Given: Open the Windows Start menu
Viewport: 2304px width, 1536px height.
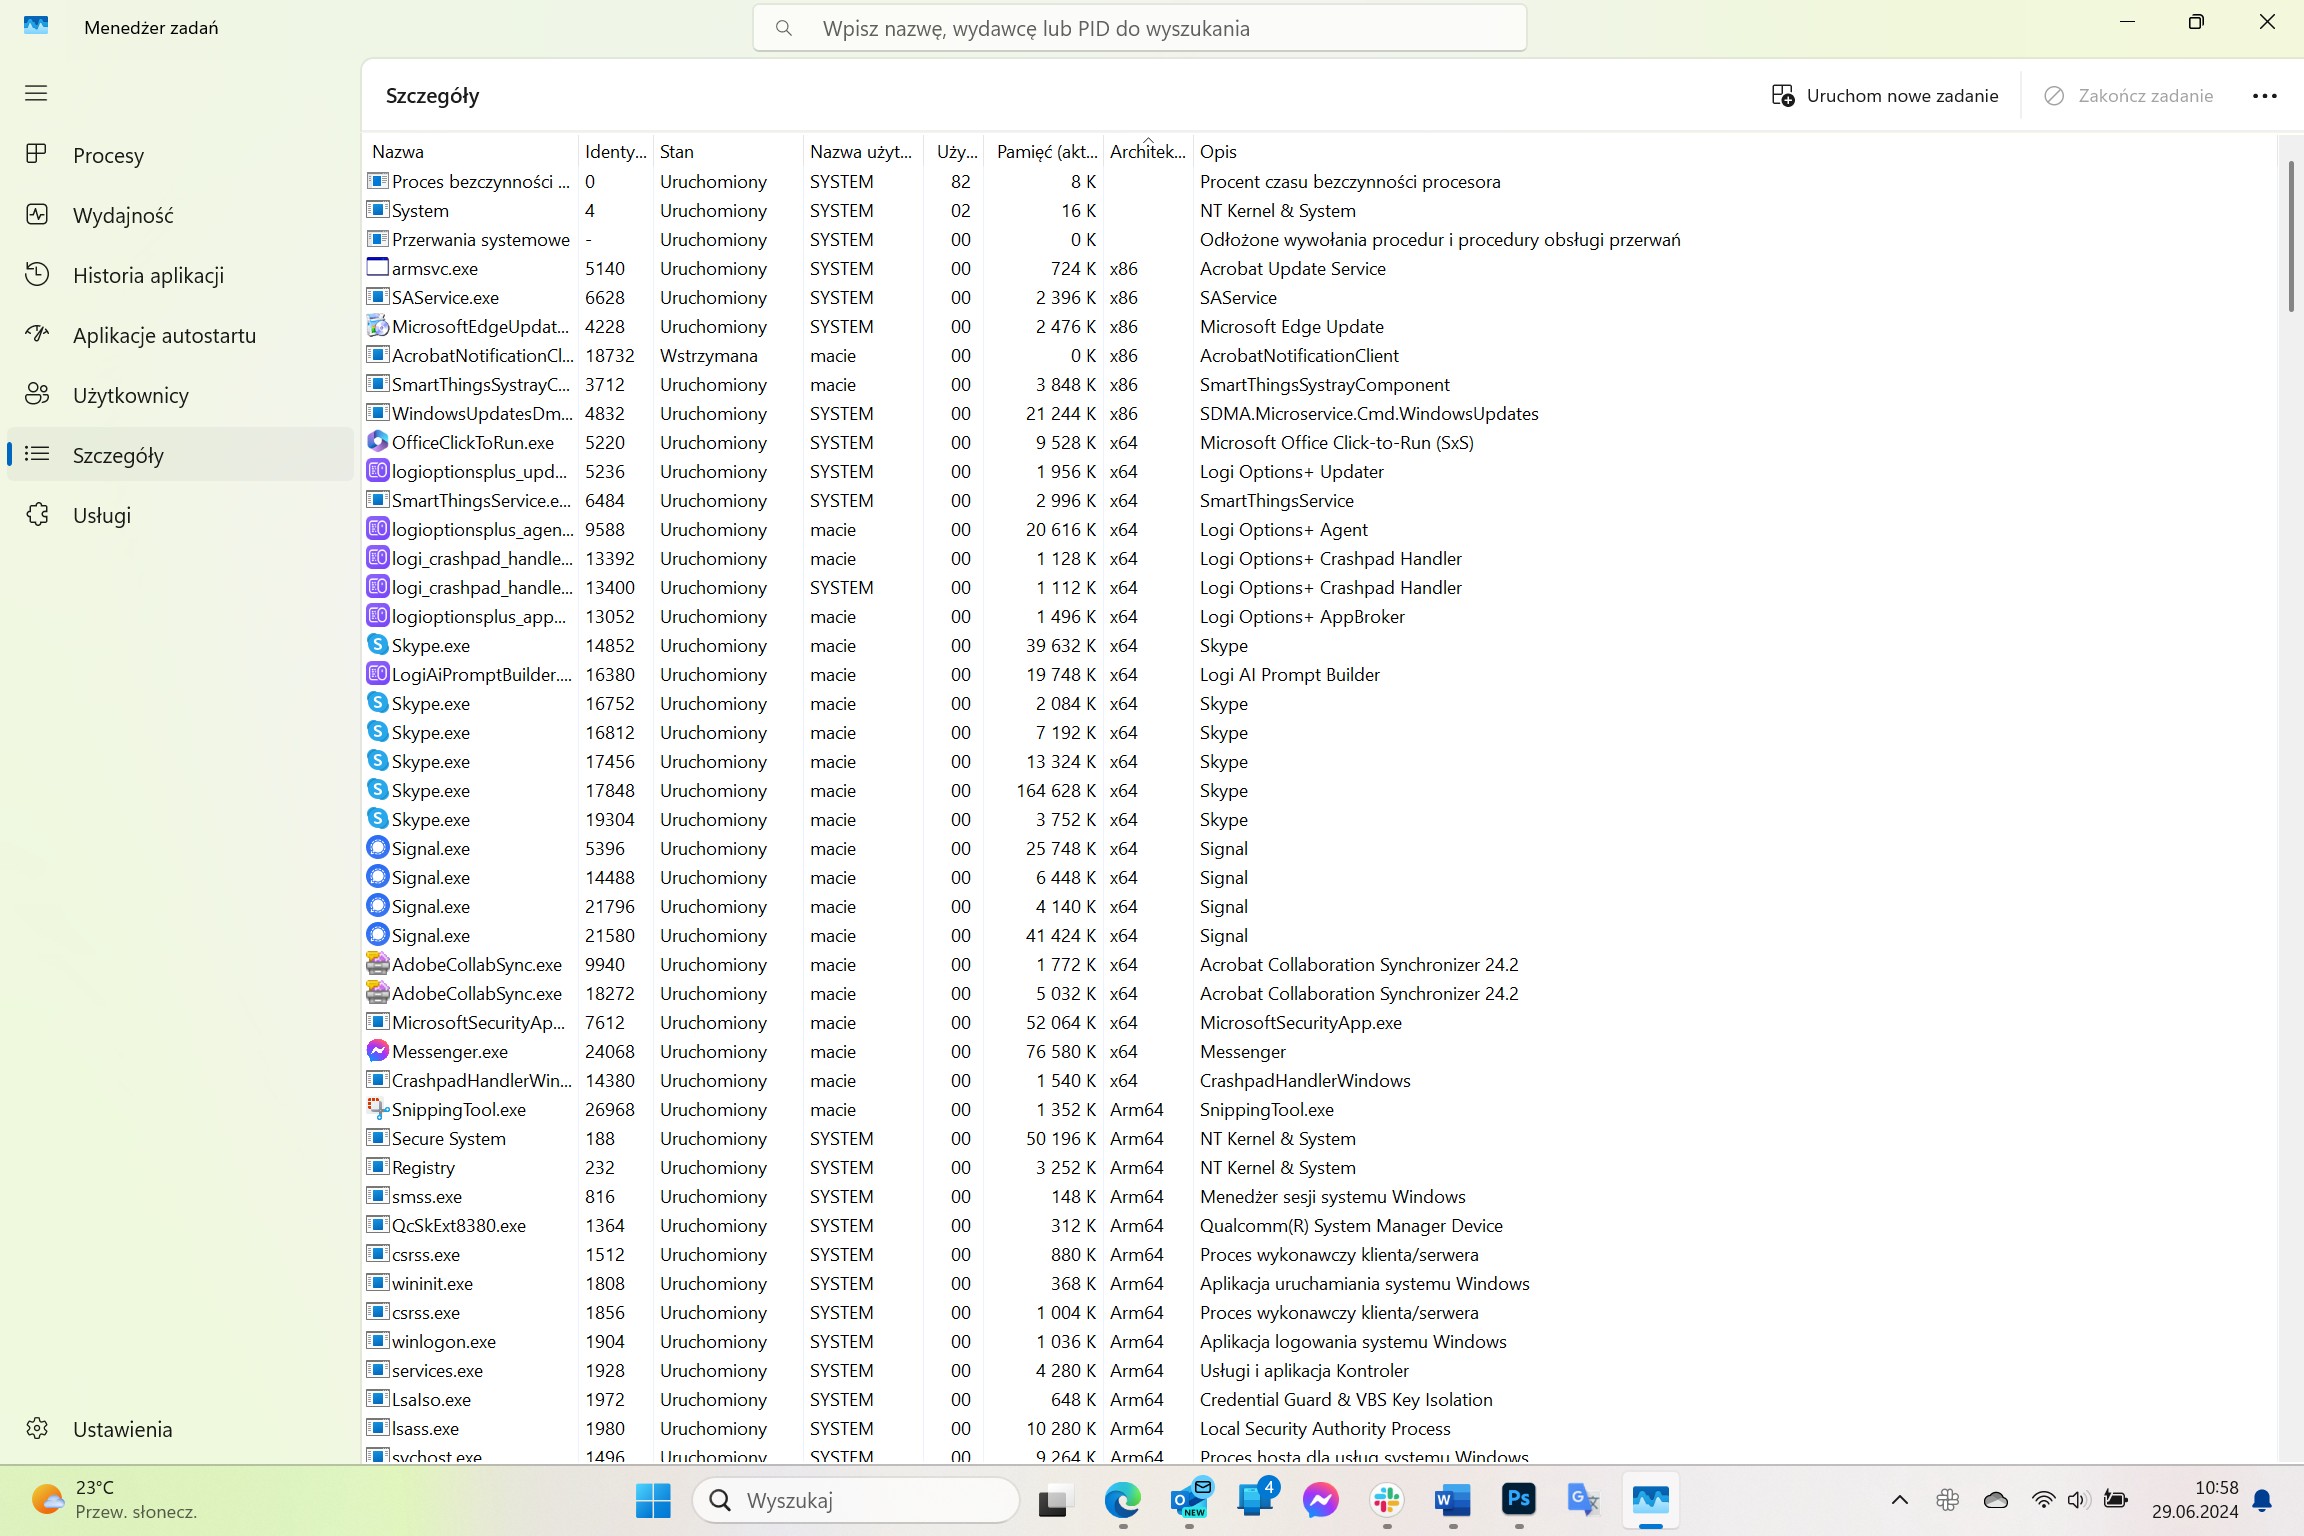Looking at the screenshot, I should pyautogui.click(x=653, y=1500).
